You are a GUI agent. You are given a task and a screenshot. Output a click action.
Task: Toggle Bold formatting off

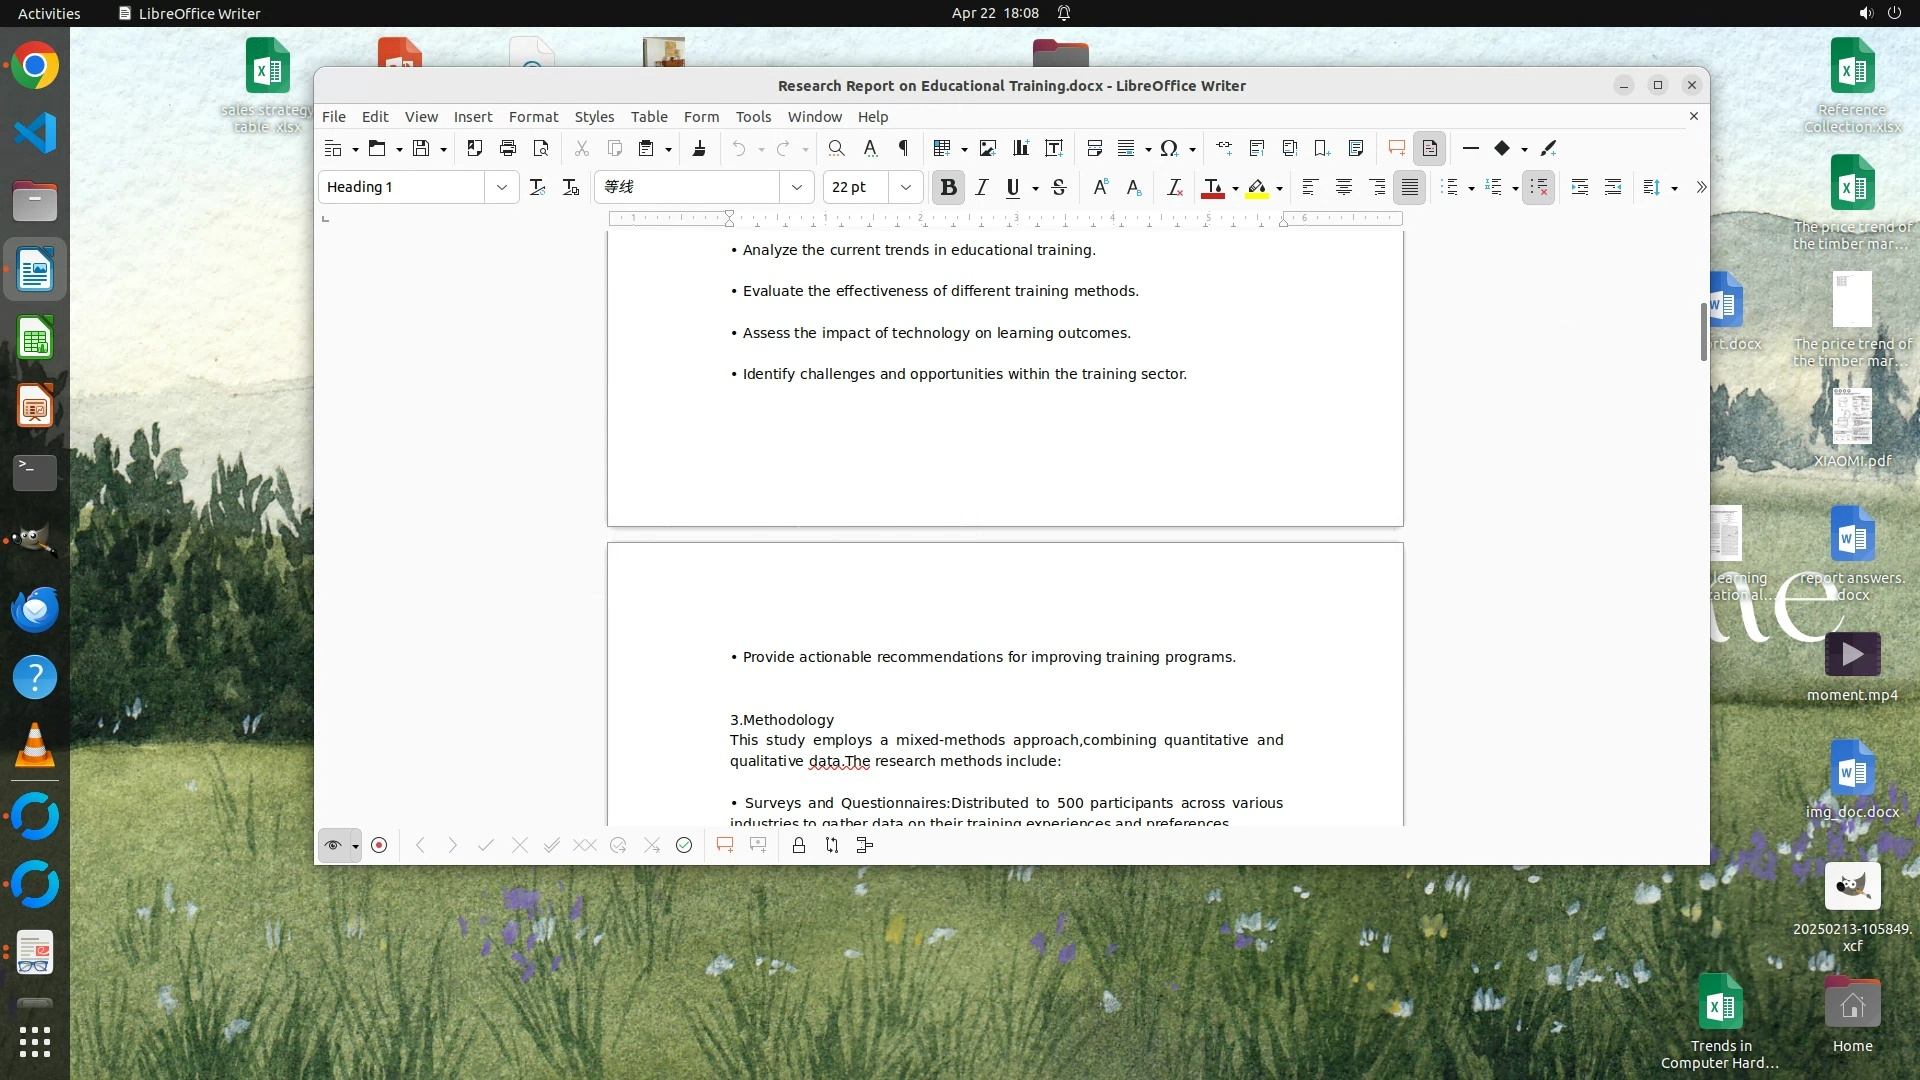[x=948, y=187]
